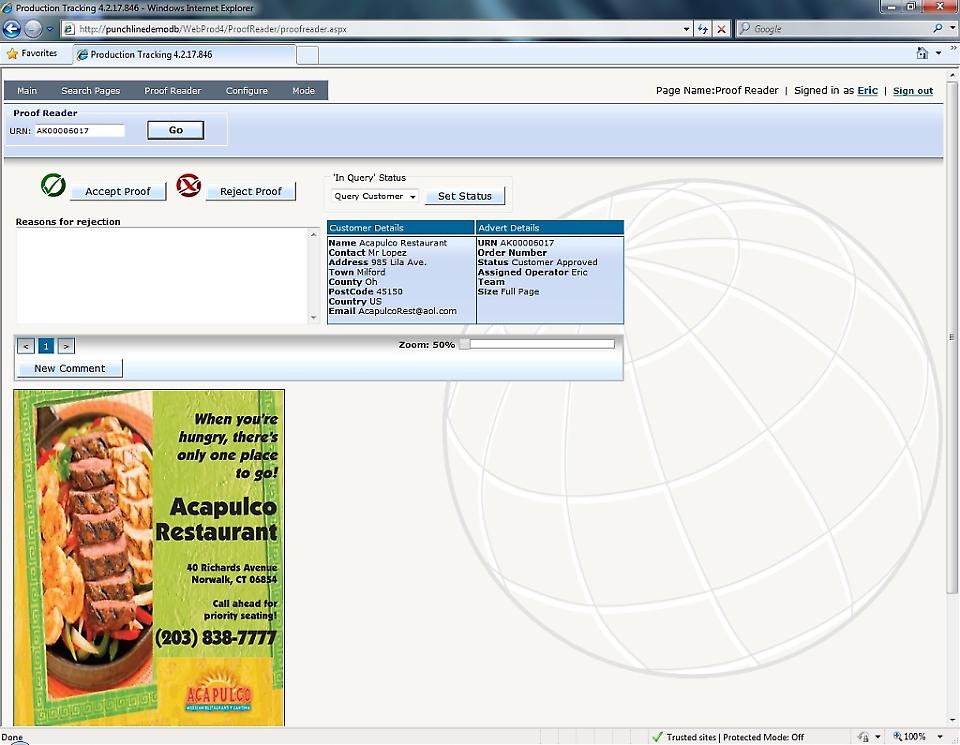Screen dimensions: 960x745
Task: Click the main page vertical scrollbar
Action: tap(951, 337)
